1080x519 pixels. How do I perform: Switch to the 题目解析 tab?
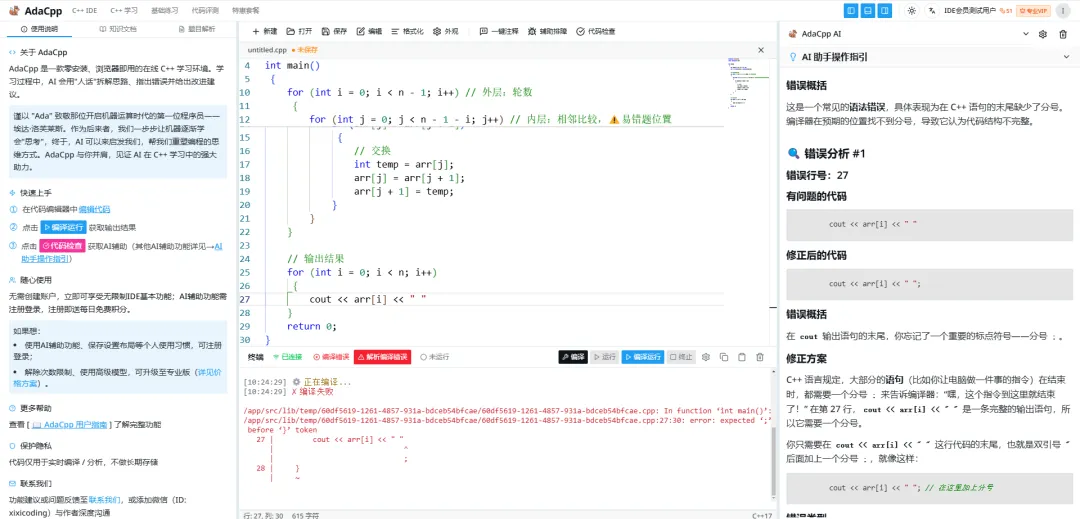pyautogui.click(x=196, y=30)
